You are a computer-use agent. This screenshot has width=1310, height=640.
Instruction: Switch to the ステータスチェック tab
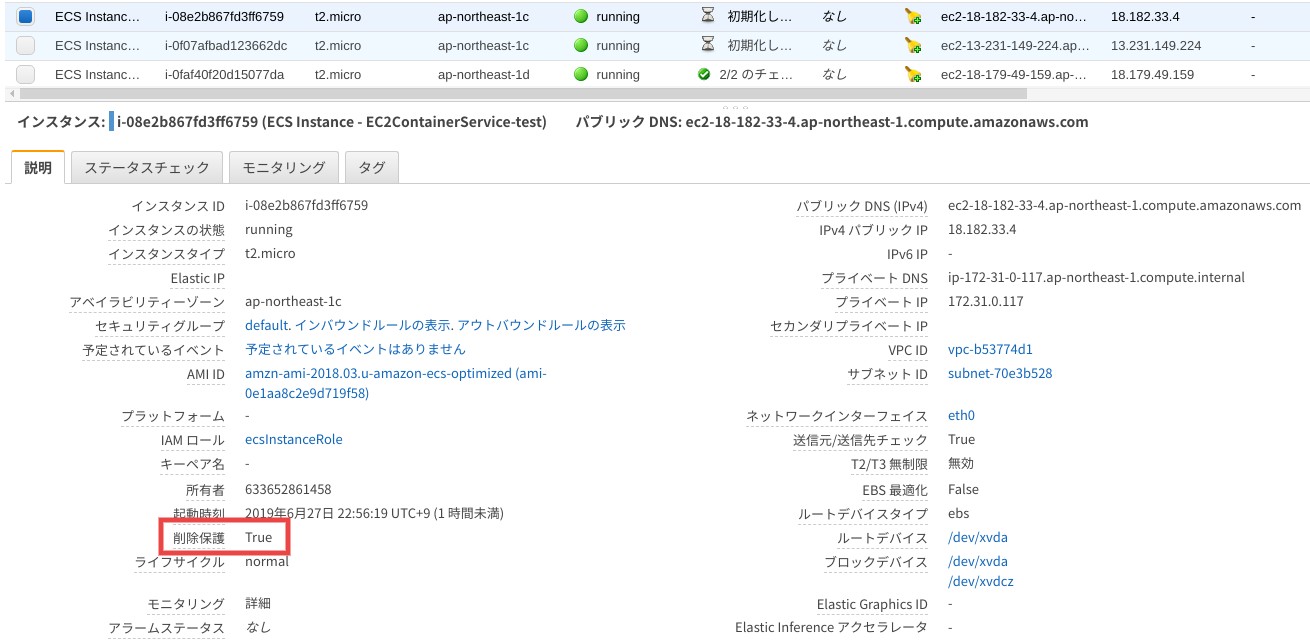click(x=147, y=168)
